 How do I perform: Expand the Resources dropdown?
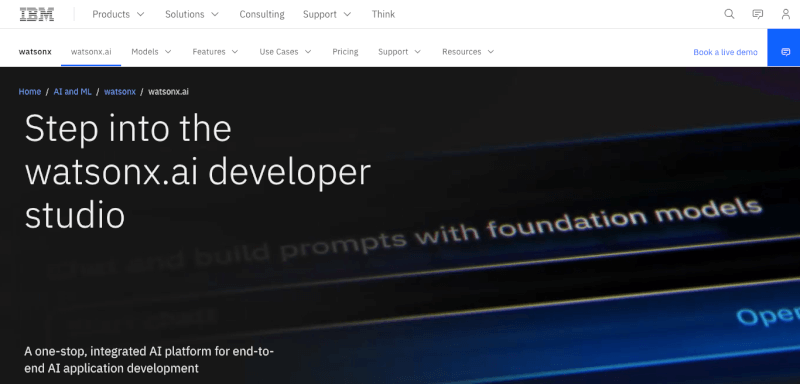click(x=468, y=52)
